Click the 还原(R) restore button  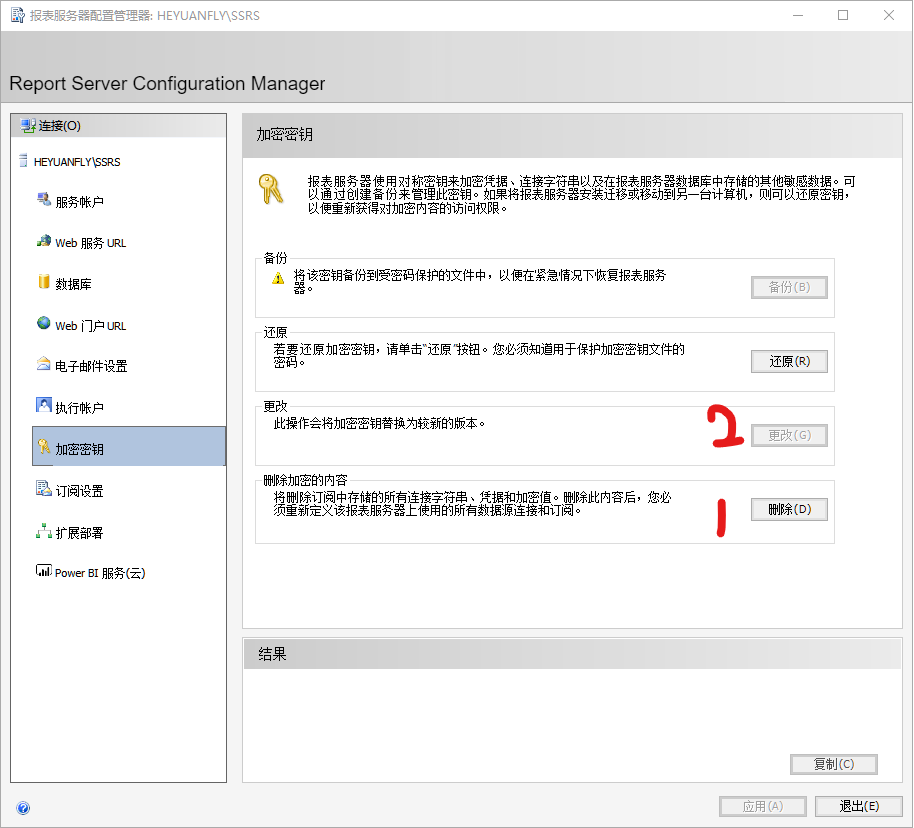[789, 362]
